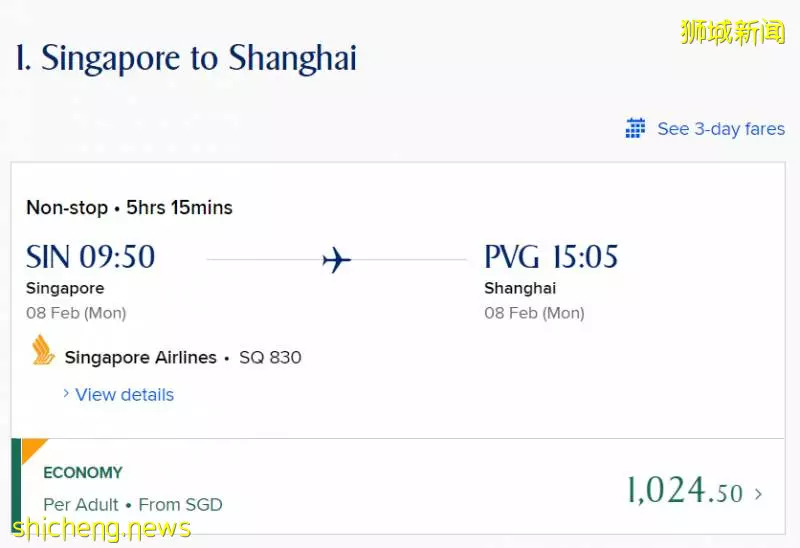Image resolution: width=800 pixels, height=548 pixels.
Task: Open the See 3-day fares link
Action: [x=721, y=129]
